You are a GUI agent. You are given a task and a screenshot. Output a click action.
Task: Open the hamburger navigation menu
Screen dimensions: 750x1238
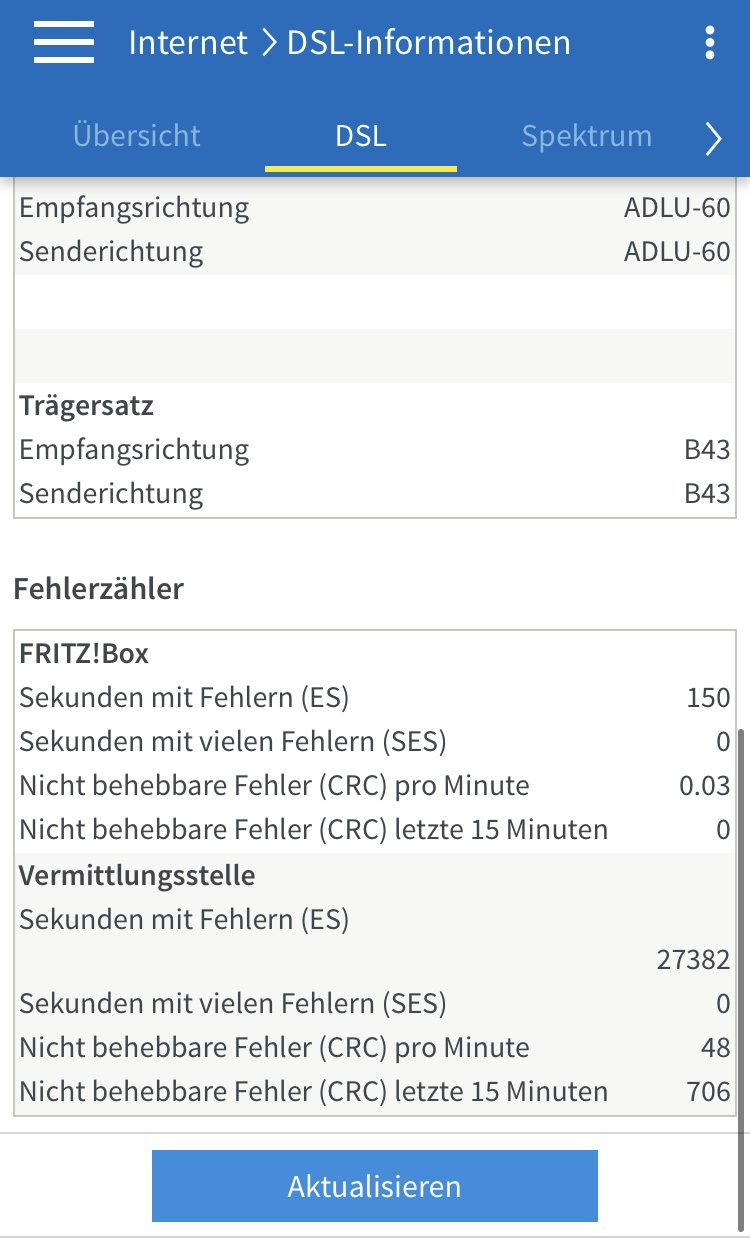coord(64,42)
